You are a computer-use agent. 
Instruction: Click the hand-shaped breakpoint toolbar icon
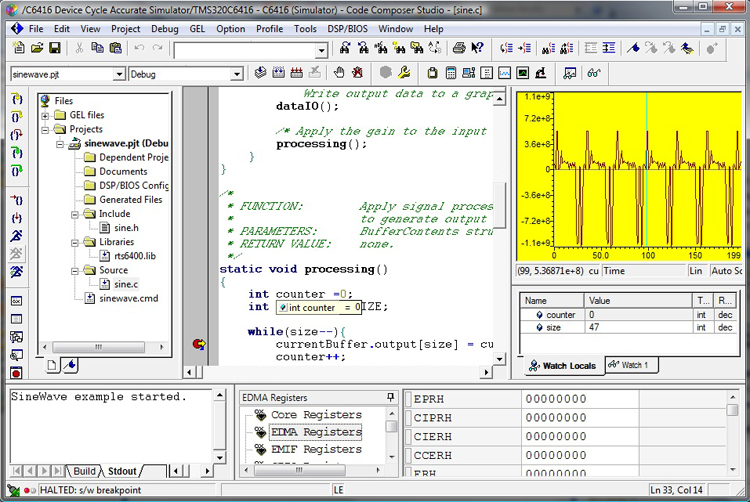[x=340, y=73]
